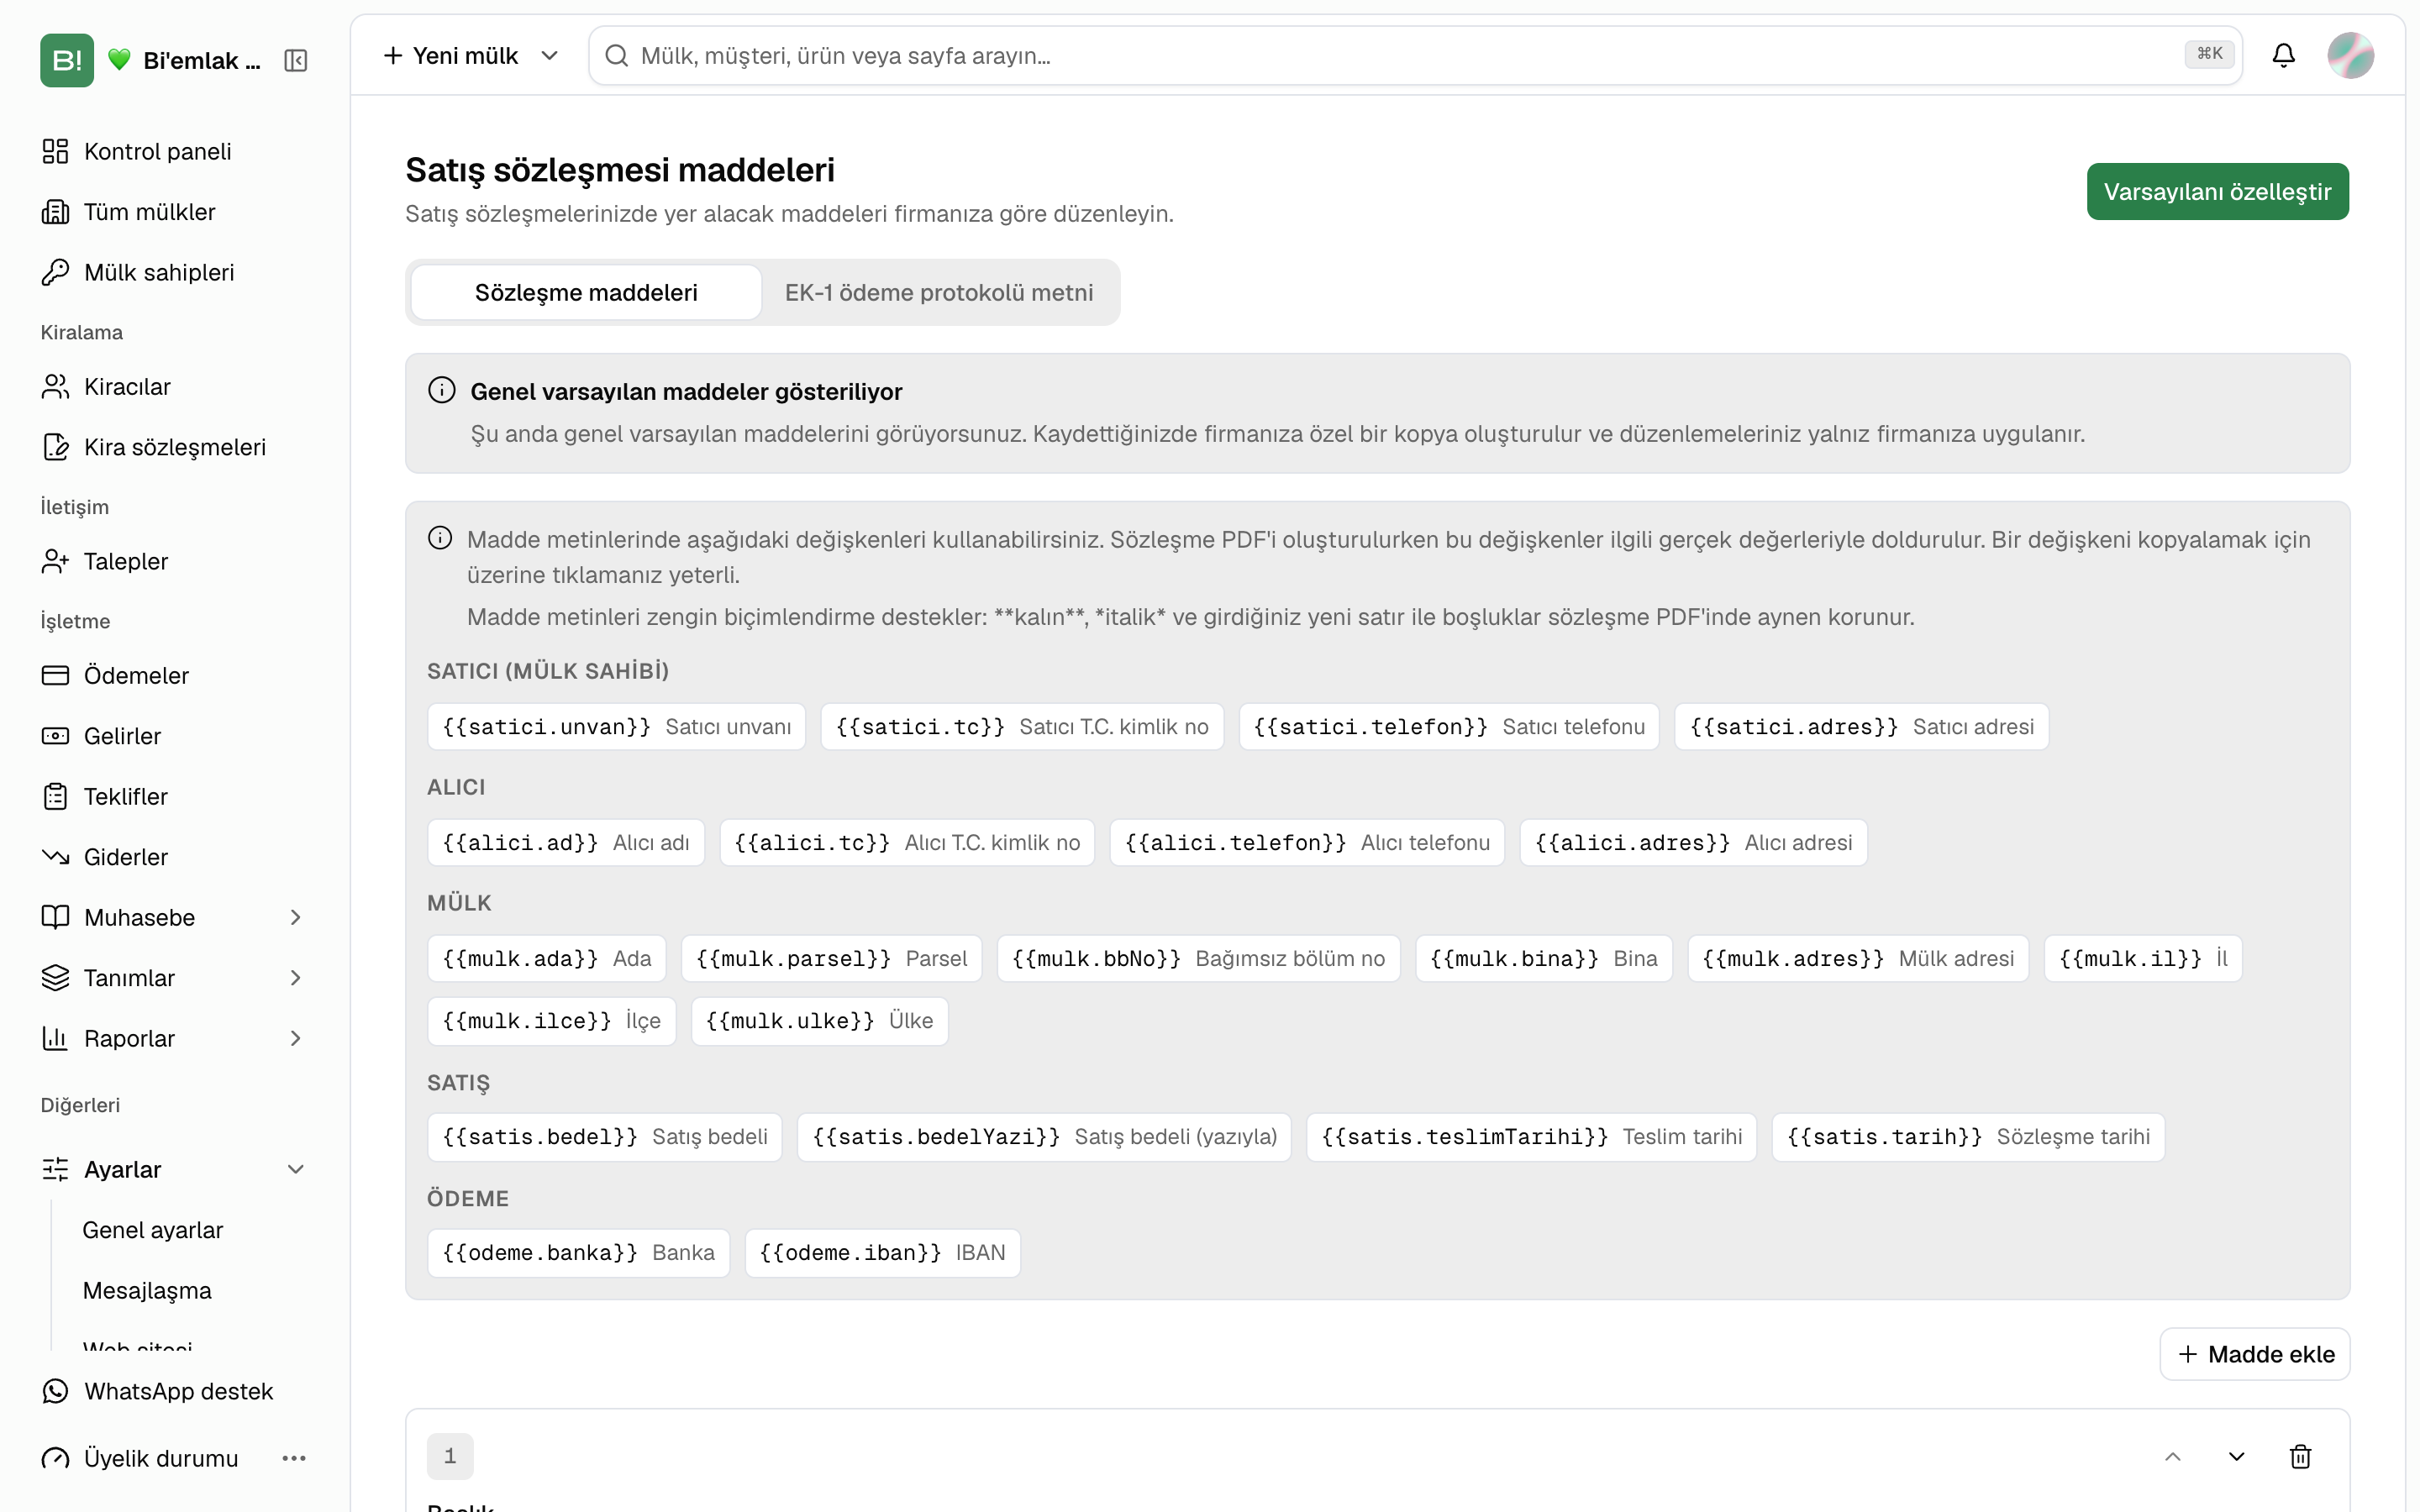This screenshot has height=1512, width=2420.
Task: Switch to Sözleşme maddeleri tab
Action: pyautogui.click(x=586, y=292)
